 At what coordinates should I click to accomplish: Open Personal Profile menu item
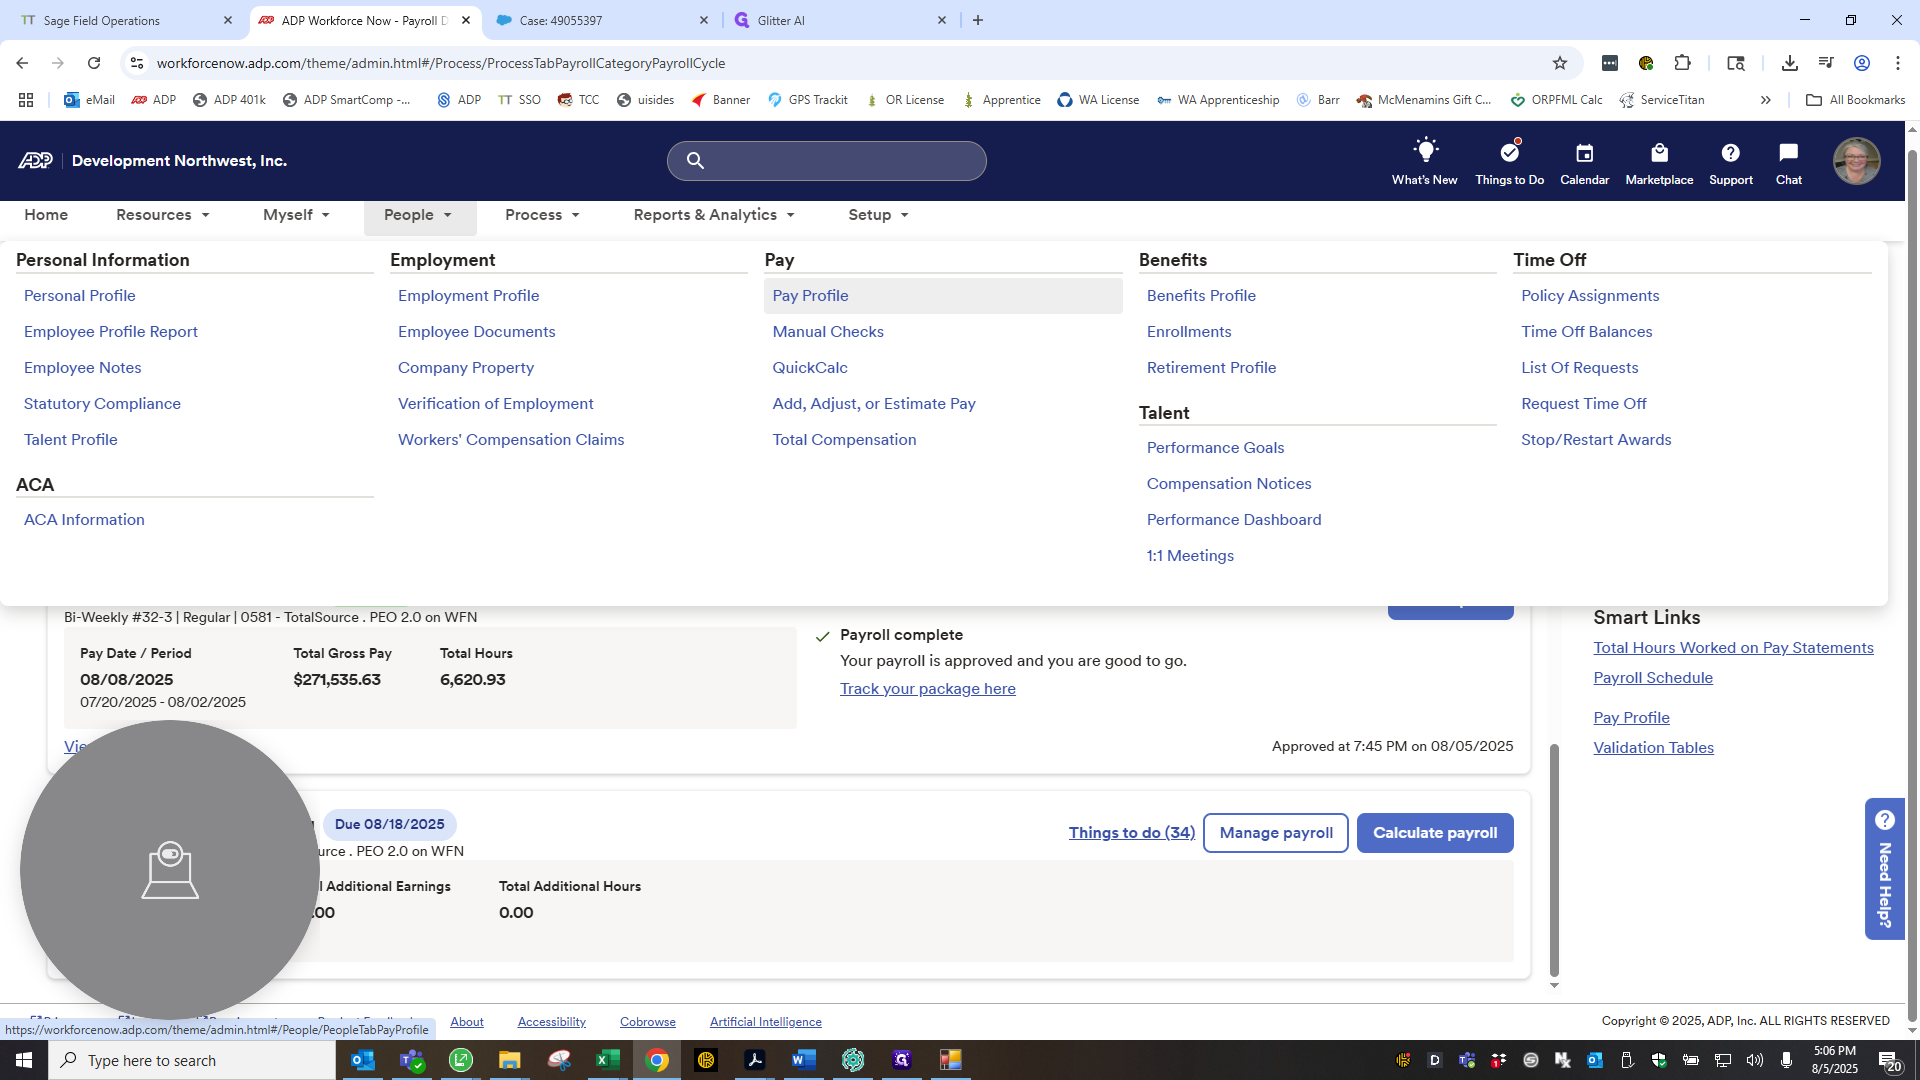[x=79, y=296]
